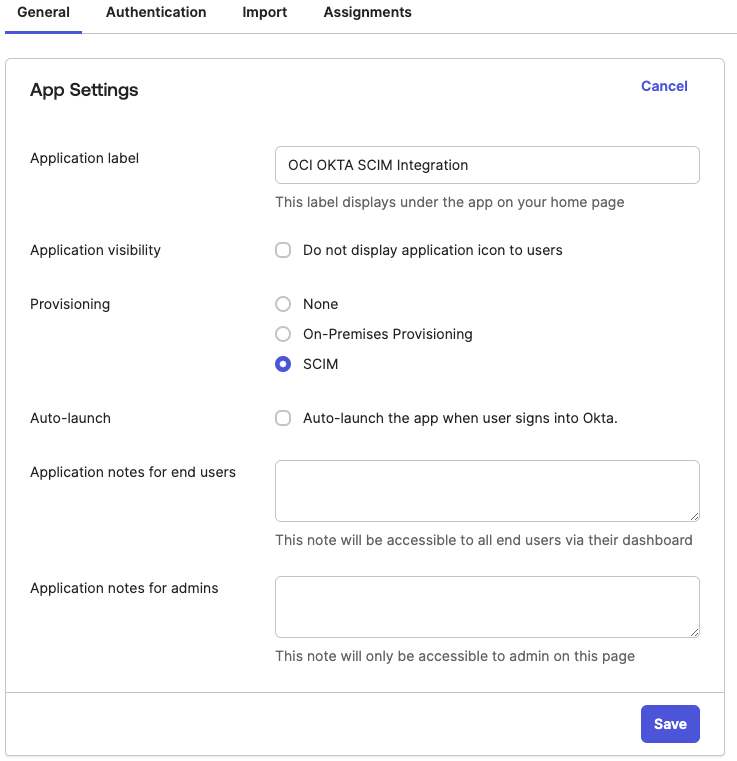Screen dimensions: 737x761
Task: Select the None provisioning radio button
Action: pos(283,304)
